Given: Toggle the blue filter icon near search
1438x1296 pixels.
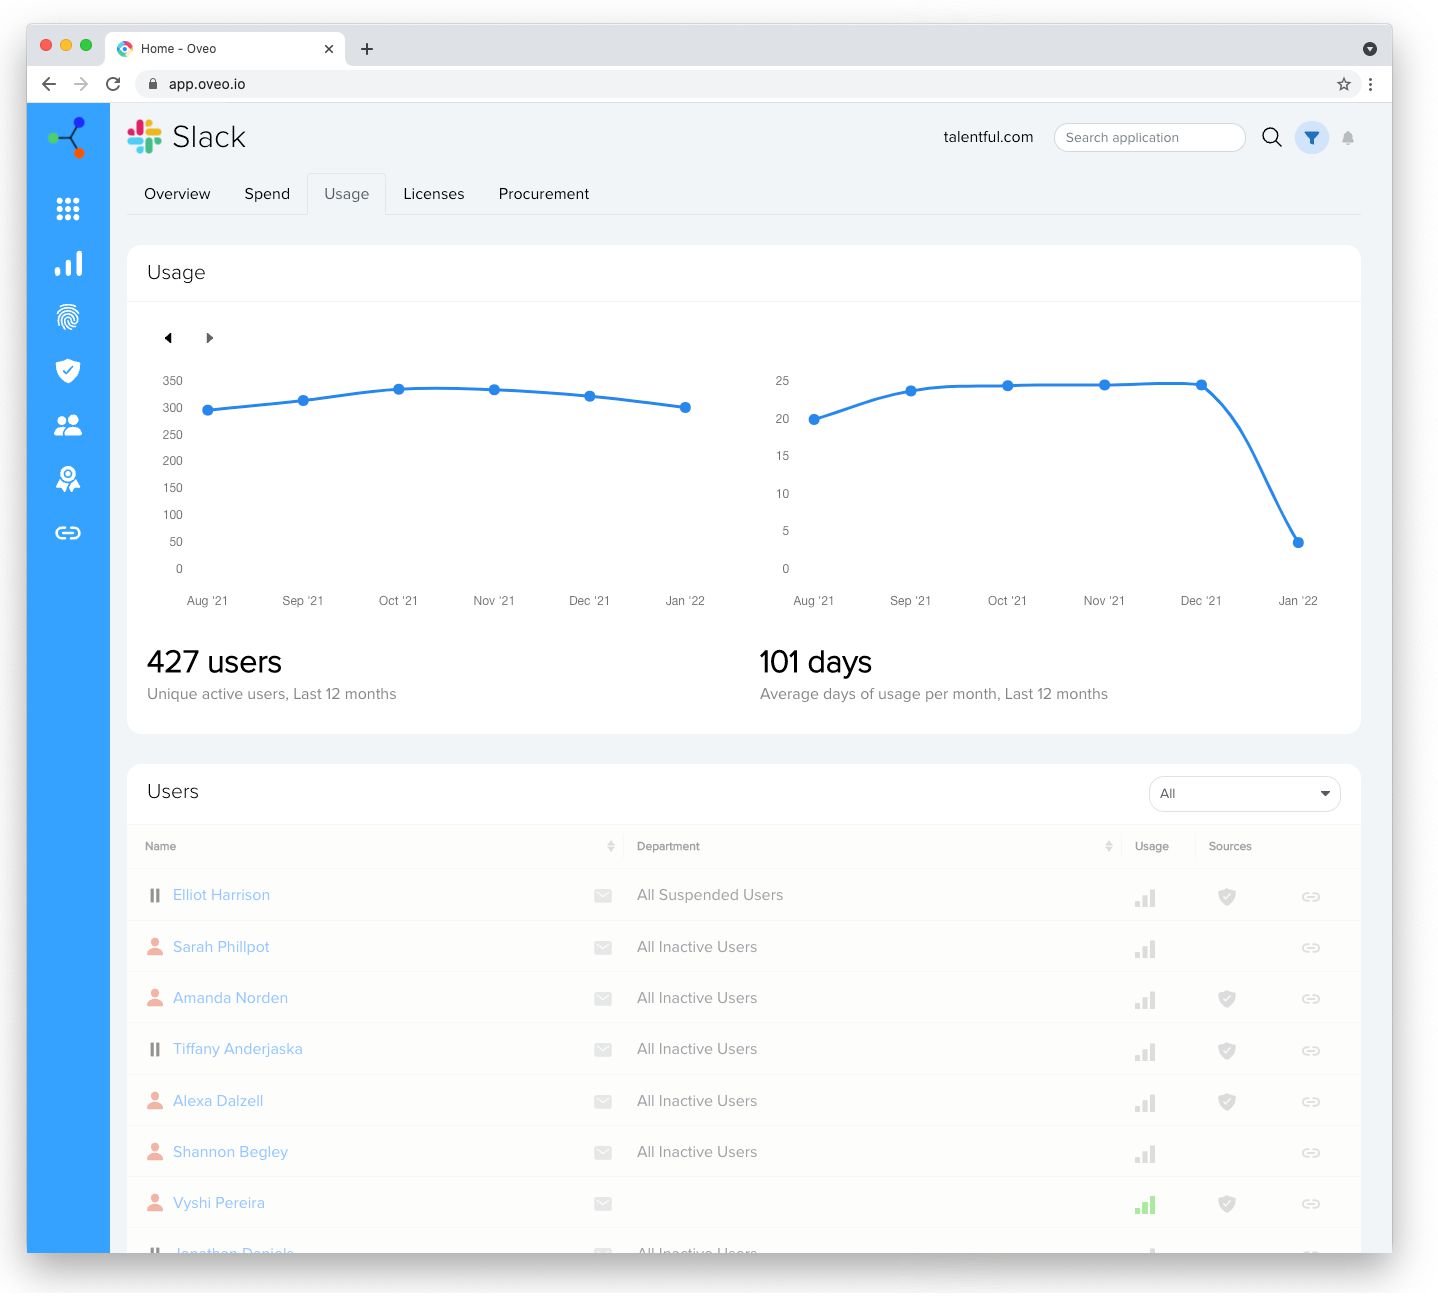Looking at the screenshot, I should coord(1311,137).
